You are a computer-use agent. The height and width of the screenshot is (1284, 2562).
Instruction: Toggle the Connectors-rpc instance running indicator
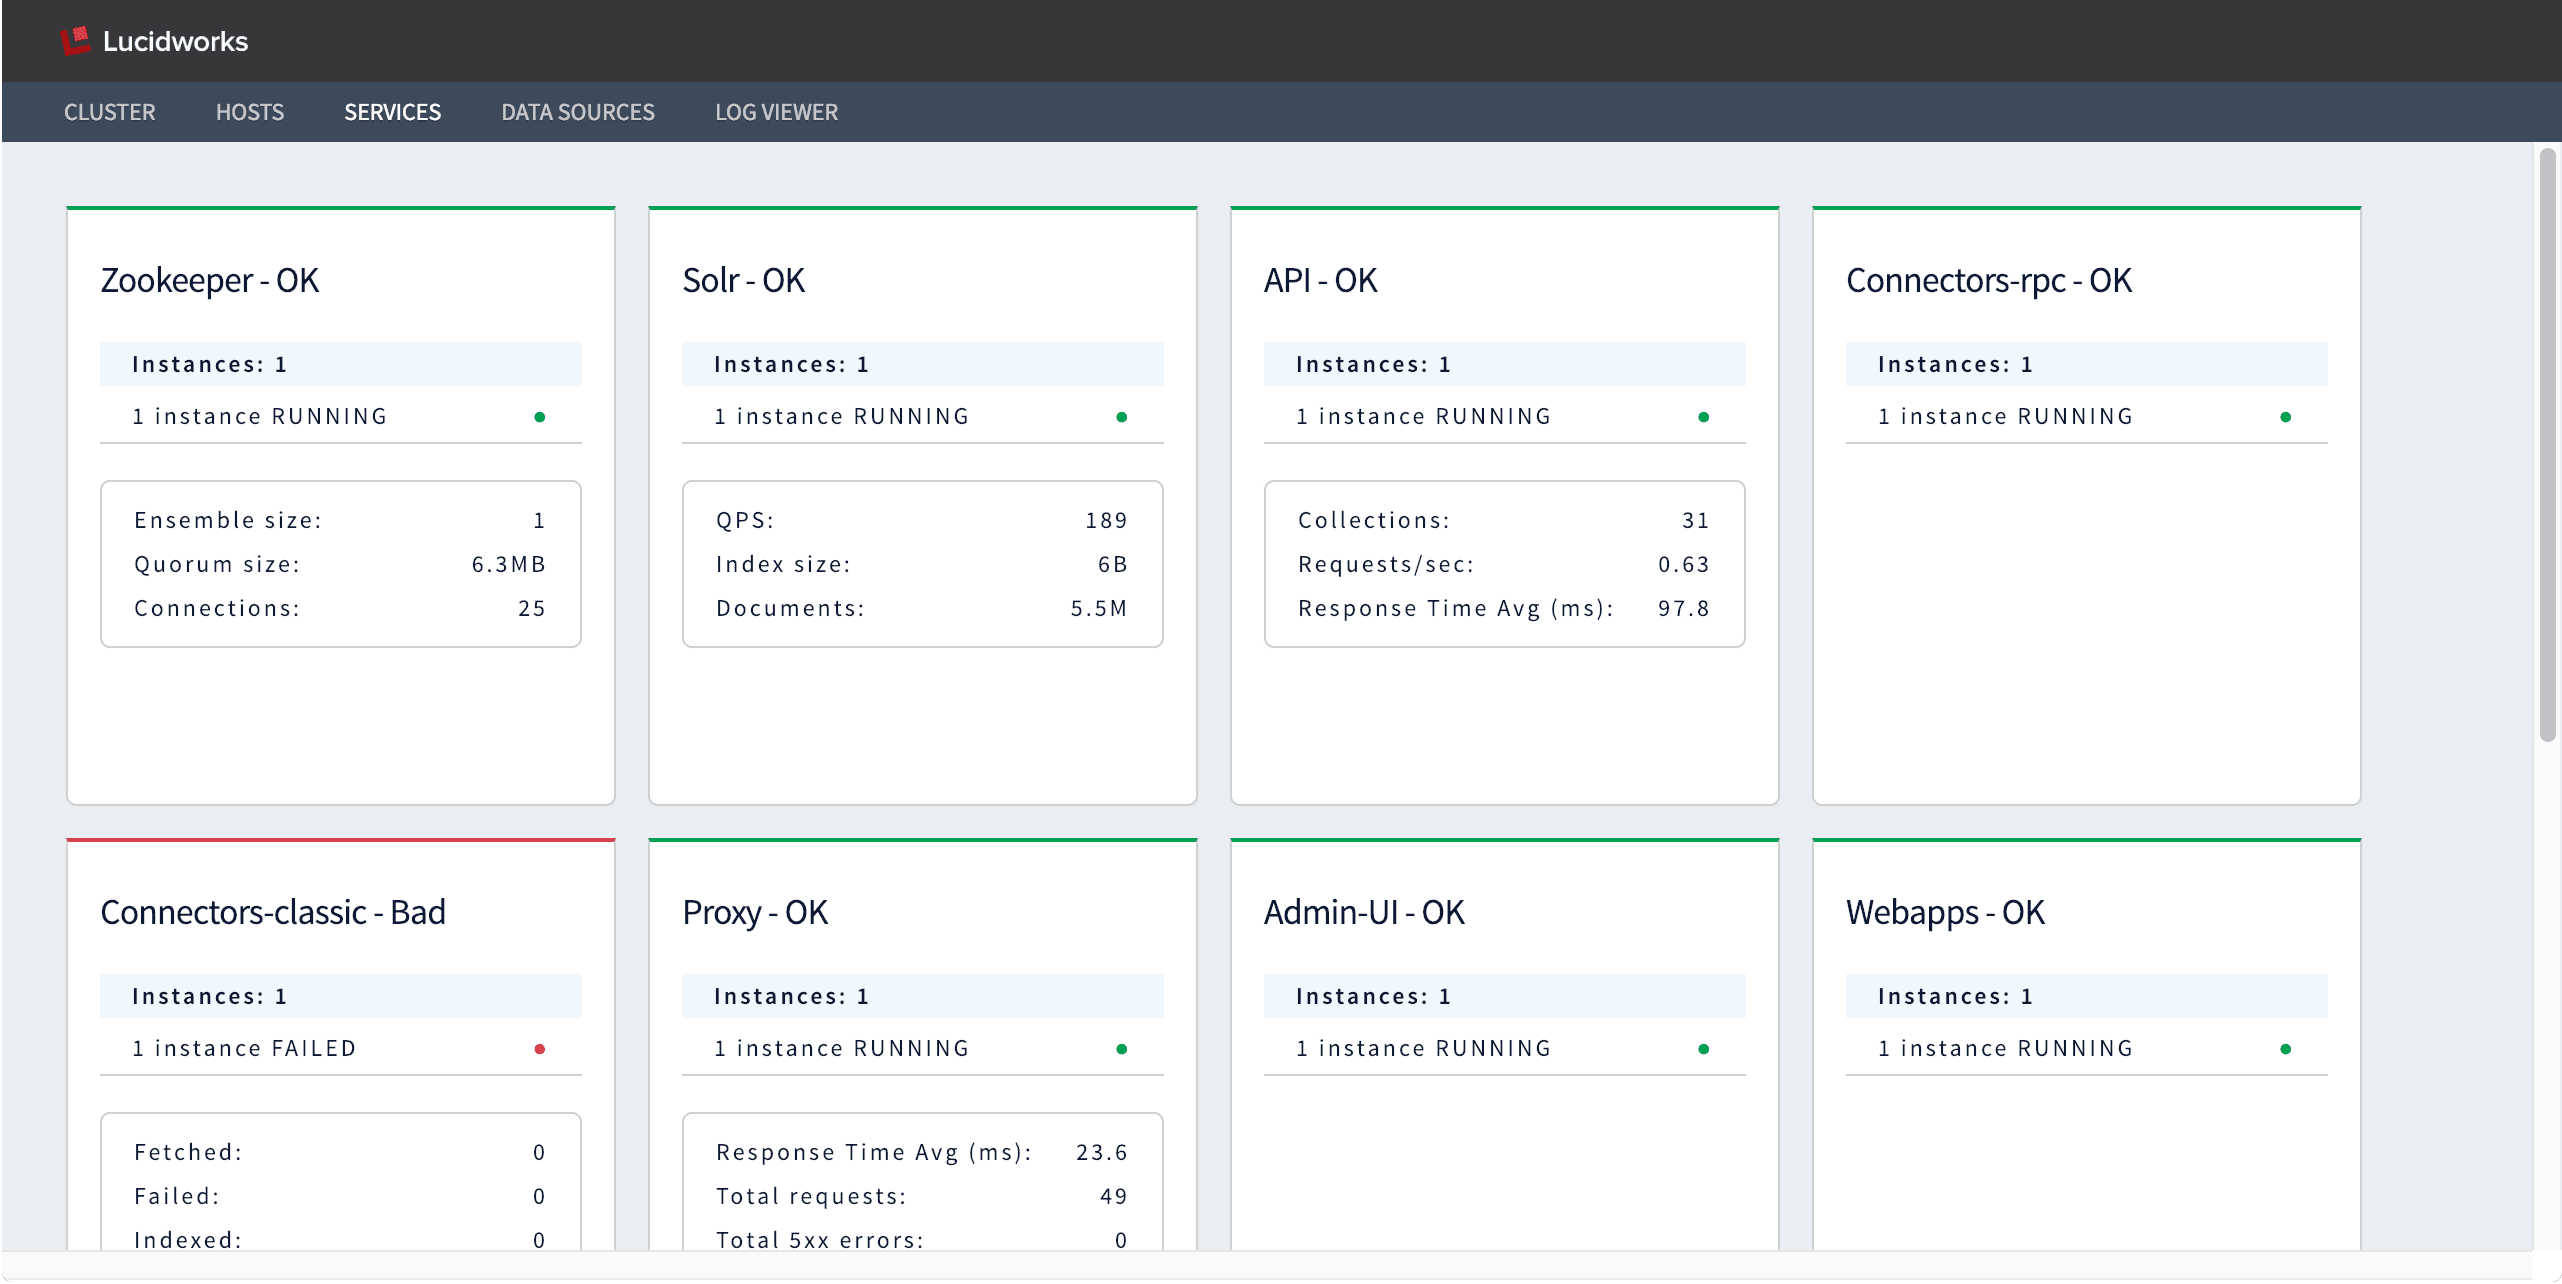point(2286,417)
